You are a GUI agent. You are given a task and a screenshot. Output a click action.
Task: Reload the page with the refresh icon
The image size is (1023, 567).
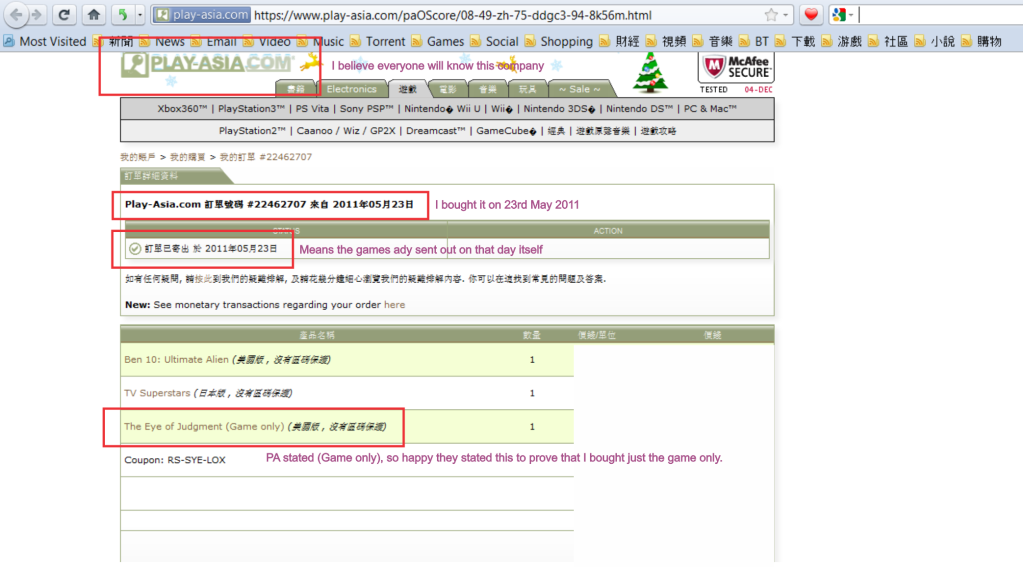coord(63,15)
